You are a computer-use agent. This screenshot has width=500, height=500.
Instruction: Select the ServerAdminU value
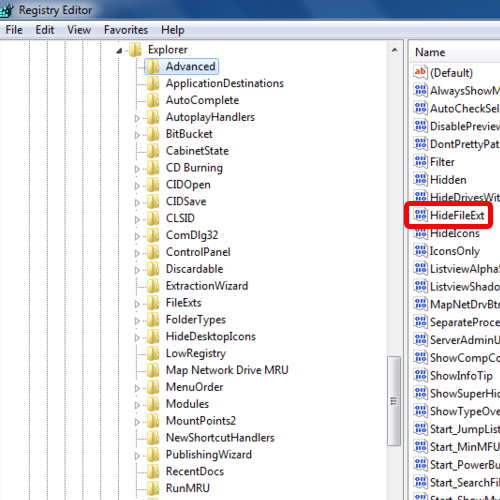[x=465, y=340]
